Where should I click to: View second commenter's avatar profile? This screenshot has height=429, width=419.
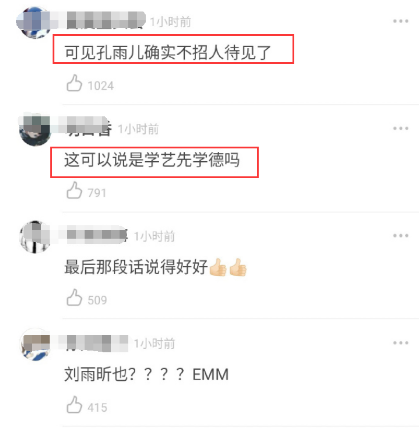pyautogui.click(x=35, y=130)
